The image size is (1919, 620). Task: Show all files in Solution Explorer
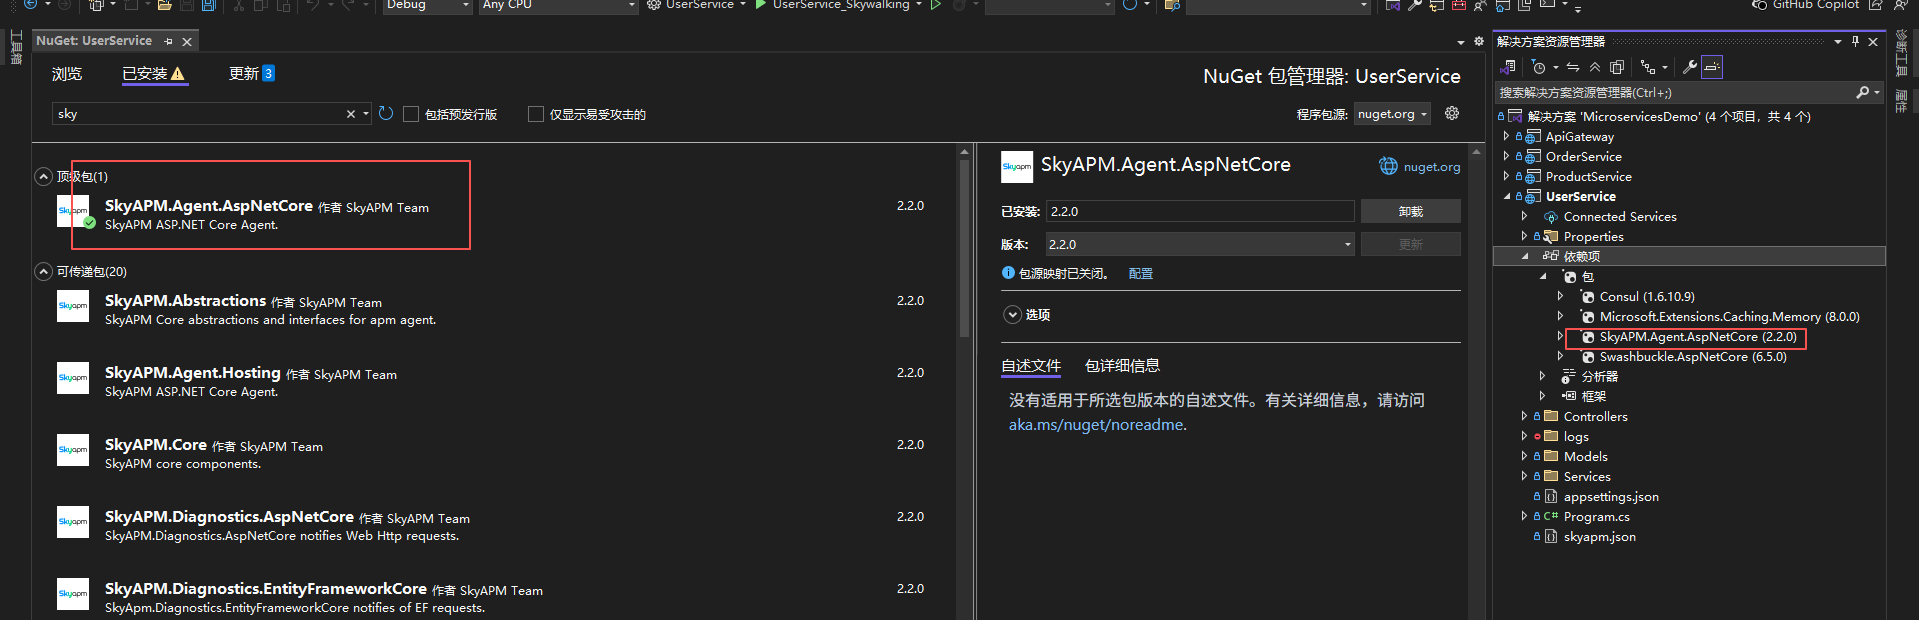pyautogui.click(x=1617, y=67)
